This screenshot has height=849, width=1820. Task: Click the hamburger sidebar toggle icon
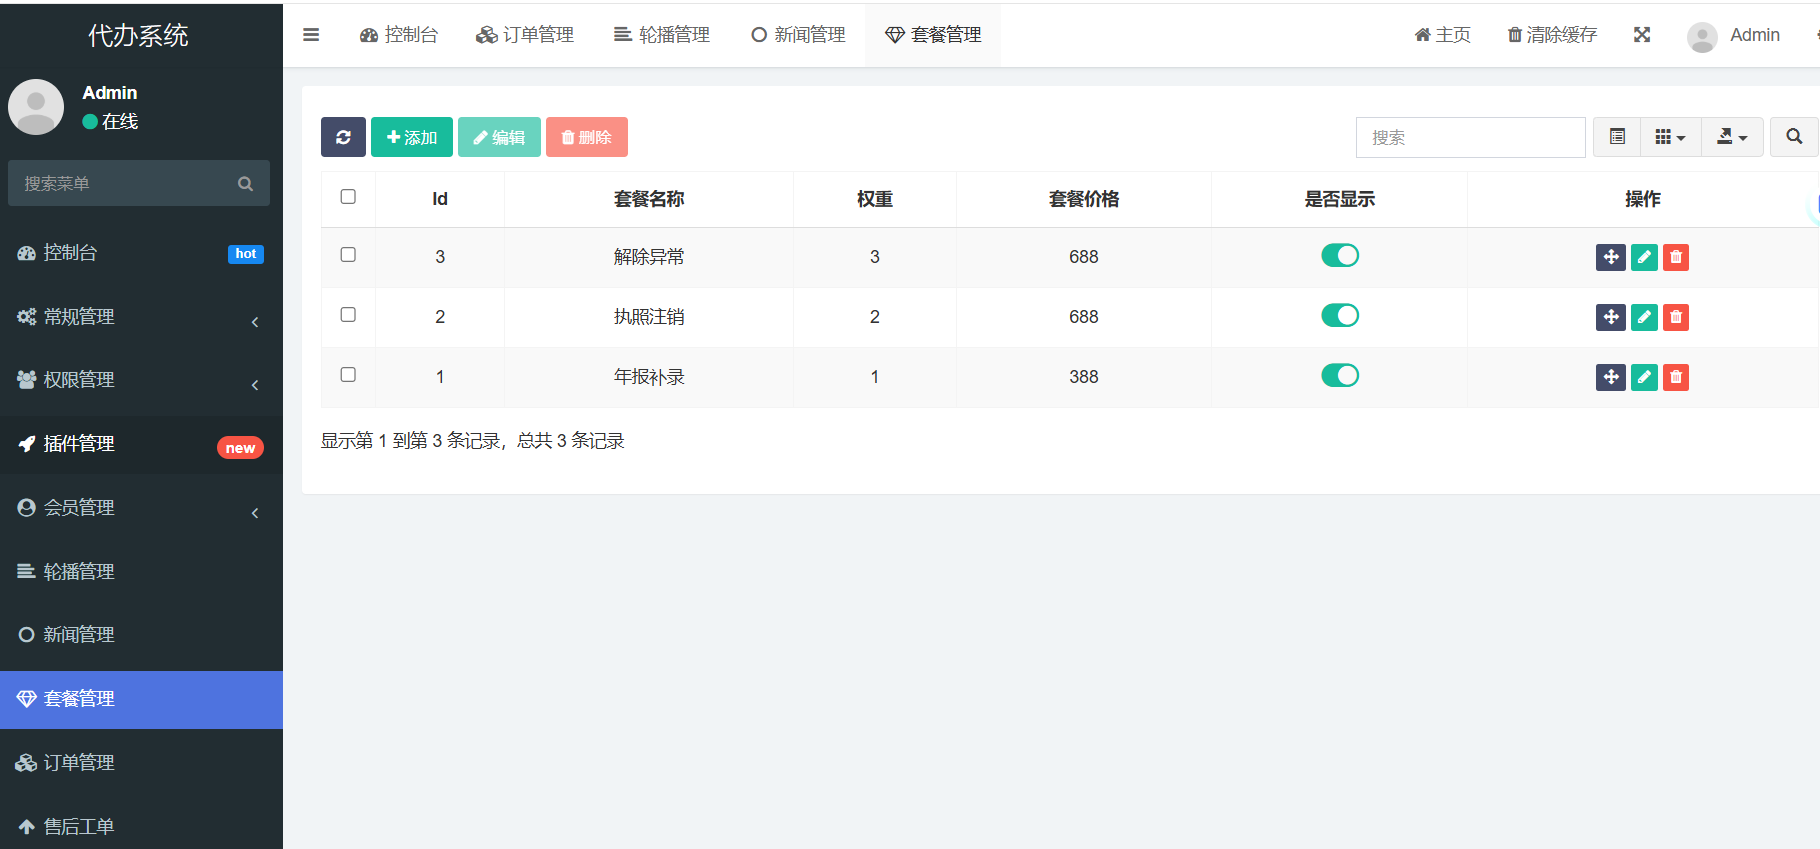(311, 35)
